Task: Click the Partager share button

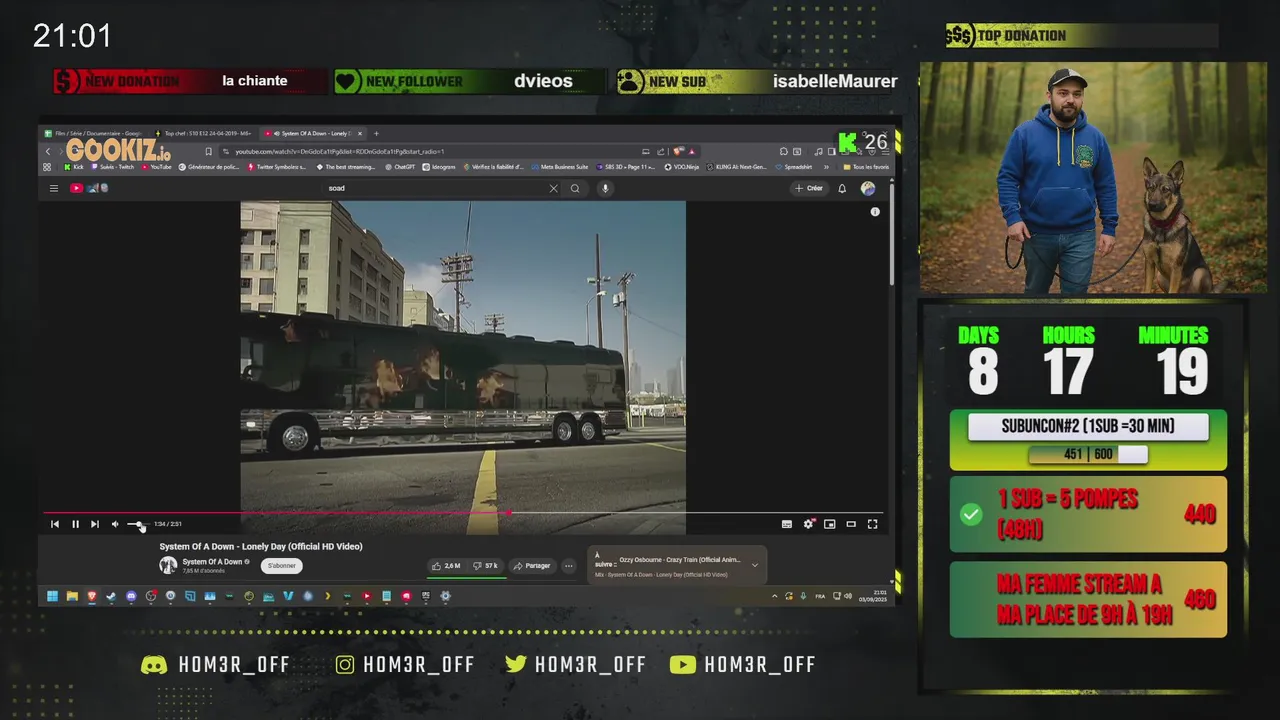Action: pyautogui.click(x=532, y=566)
